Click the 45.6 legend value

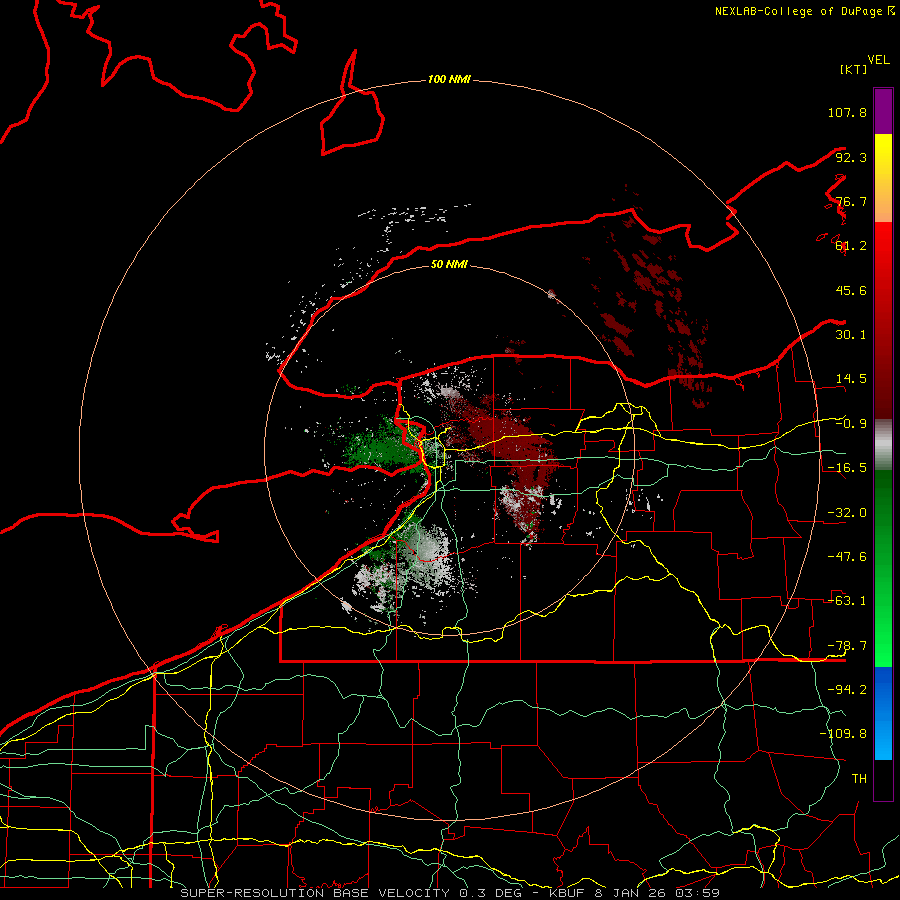851,290
